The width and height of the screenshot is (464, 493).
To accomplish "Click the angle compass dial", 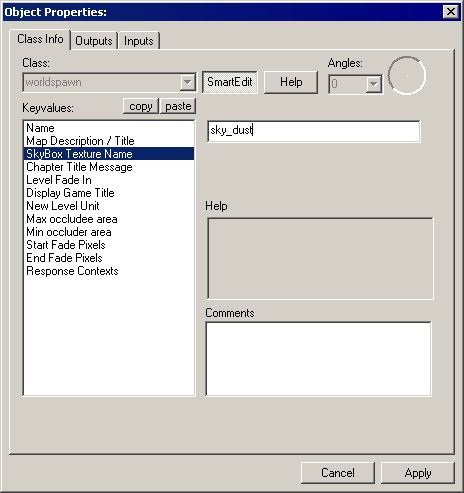I will pyautogui.click(x=407, y=75).
